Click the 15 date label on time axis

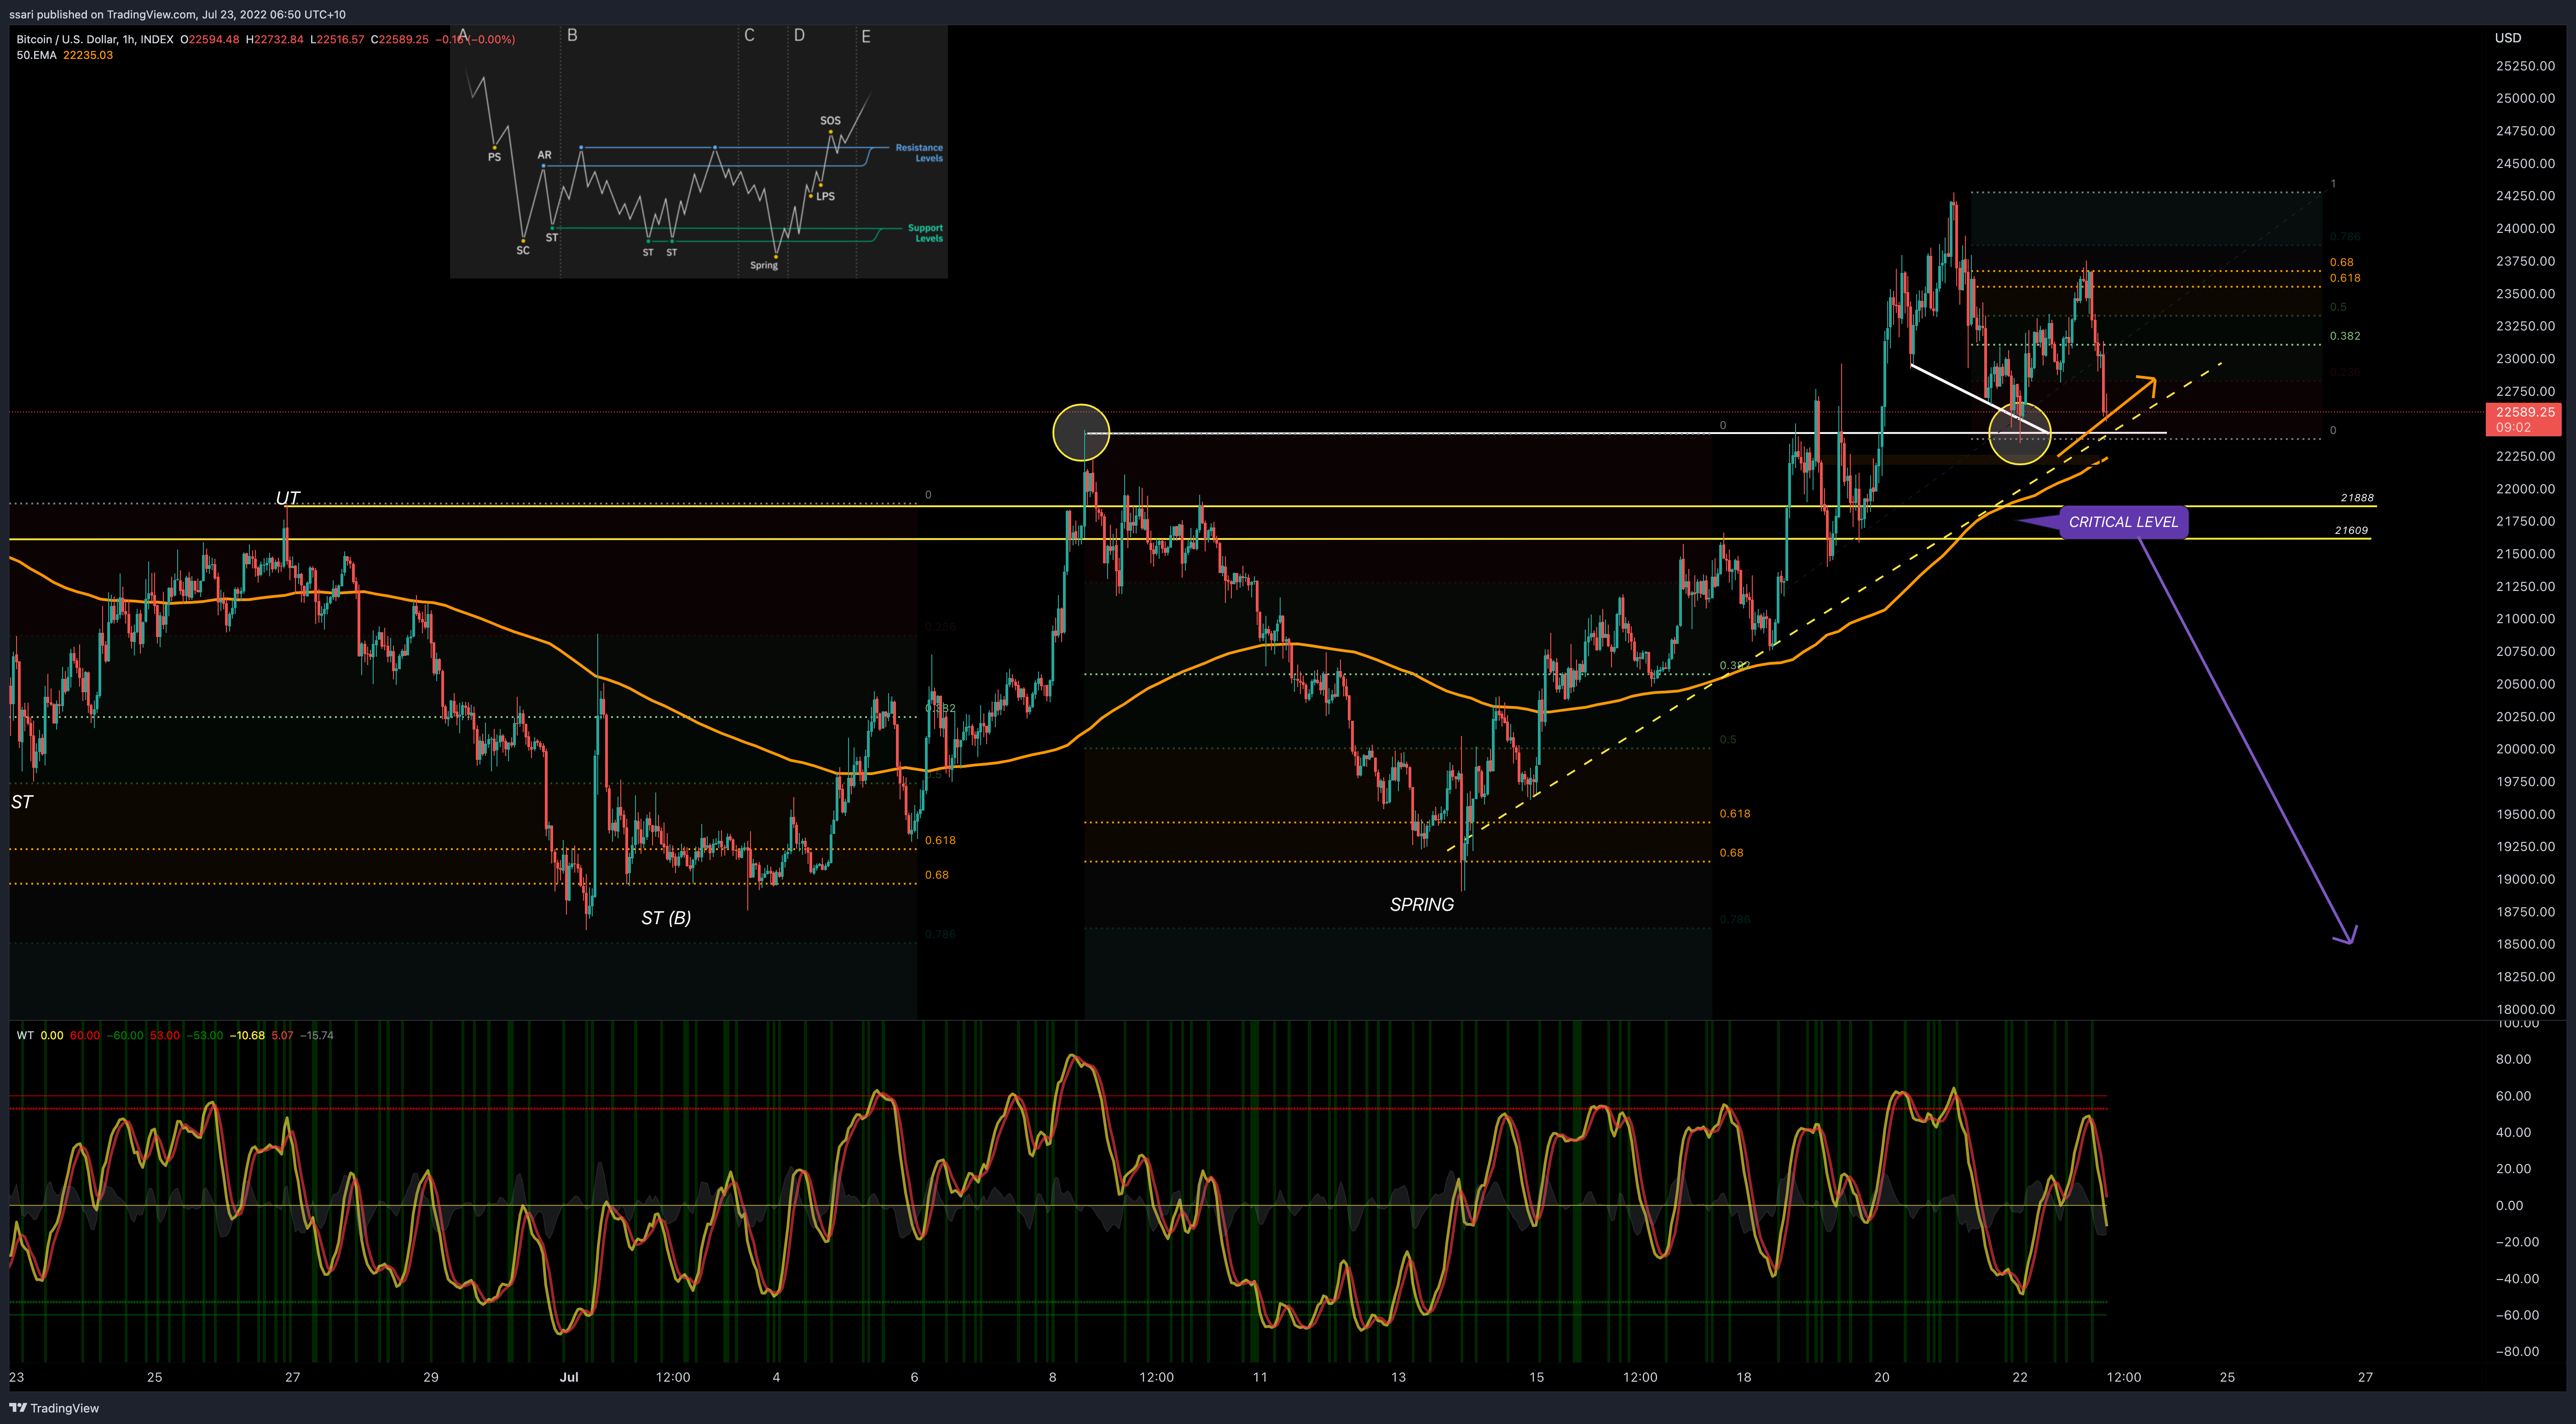[1536, 1377]
